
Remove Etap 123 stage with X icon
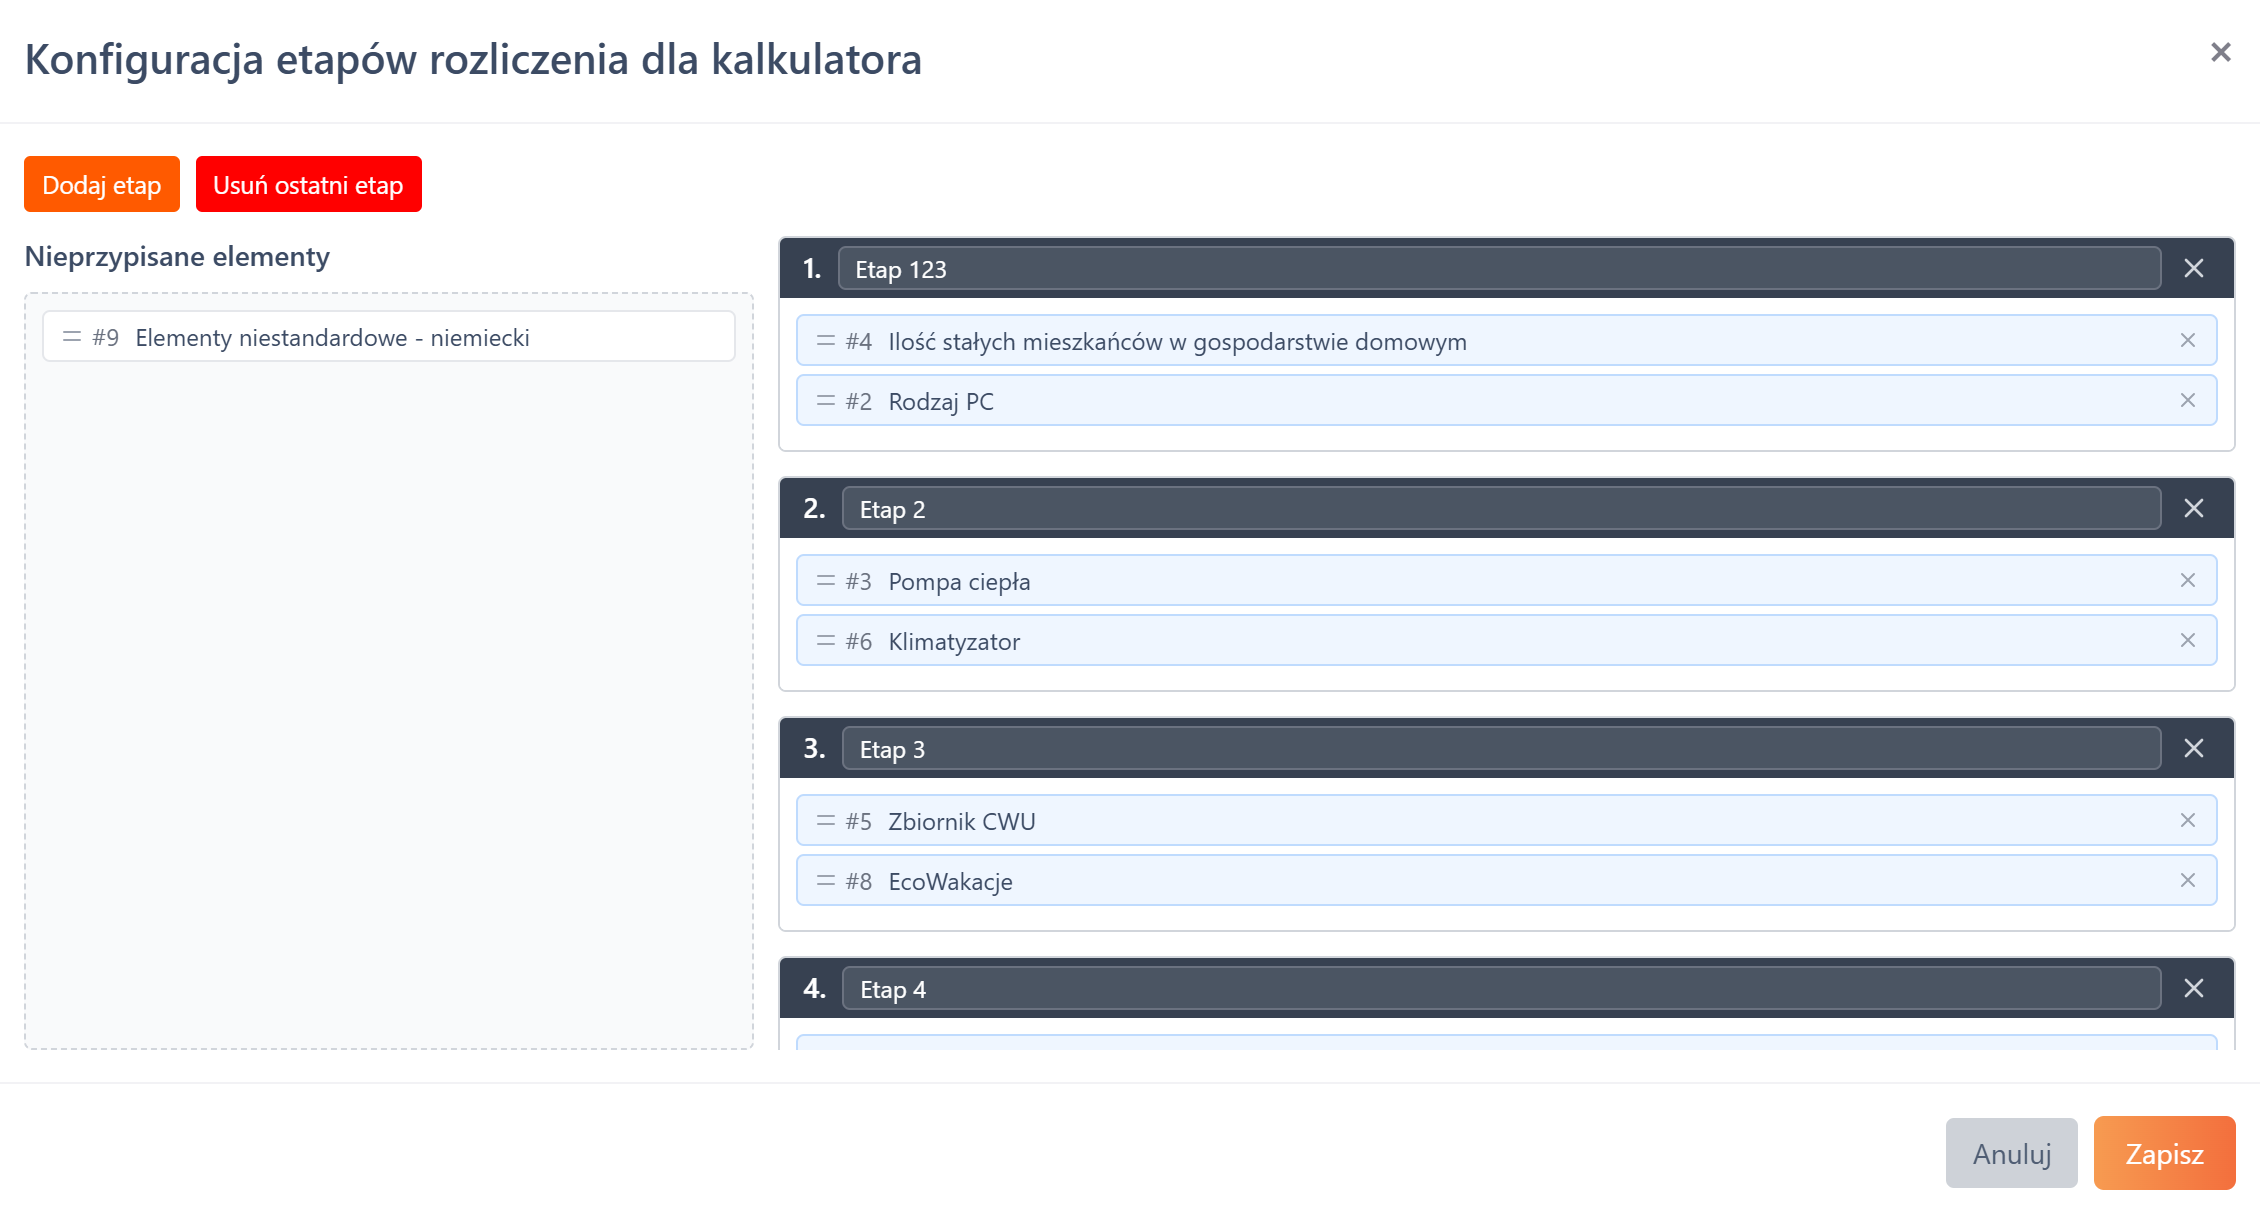pos(2193,268)
